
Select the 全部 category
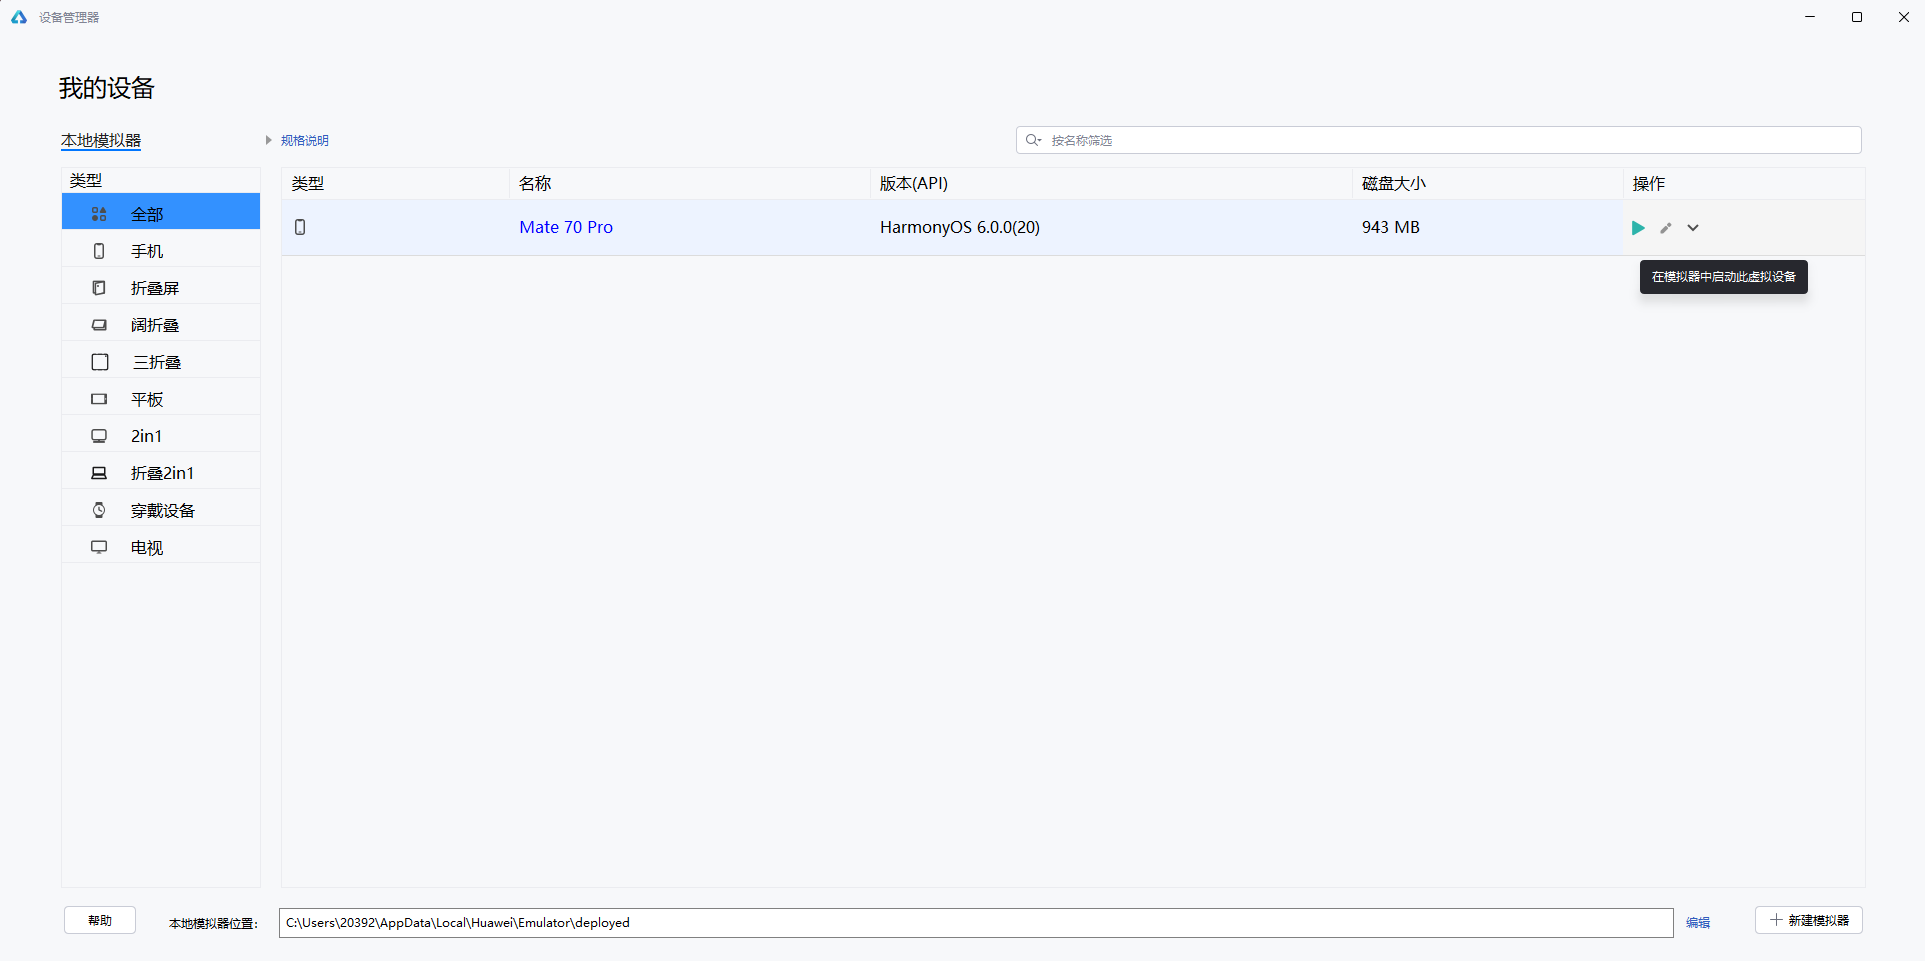pyautogui.click(x=161, y=213)
